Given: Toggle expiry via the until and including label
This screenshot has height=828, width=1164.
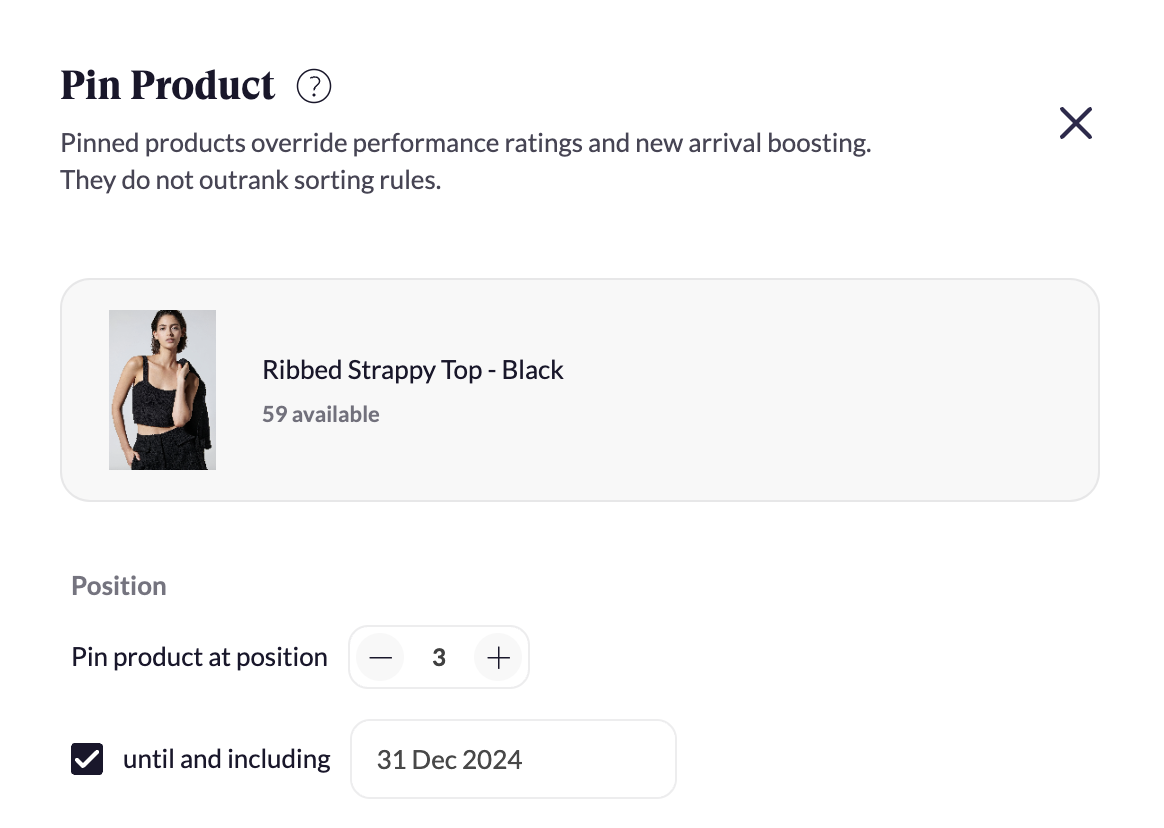Looking at the screenshot, I should pyautogui.click(x=226, y=759).
